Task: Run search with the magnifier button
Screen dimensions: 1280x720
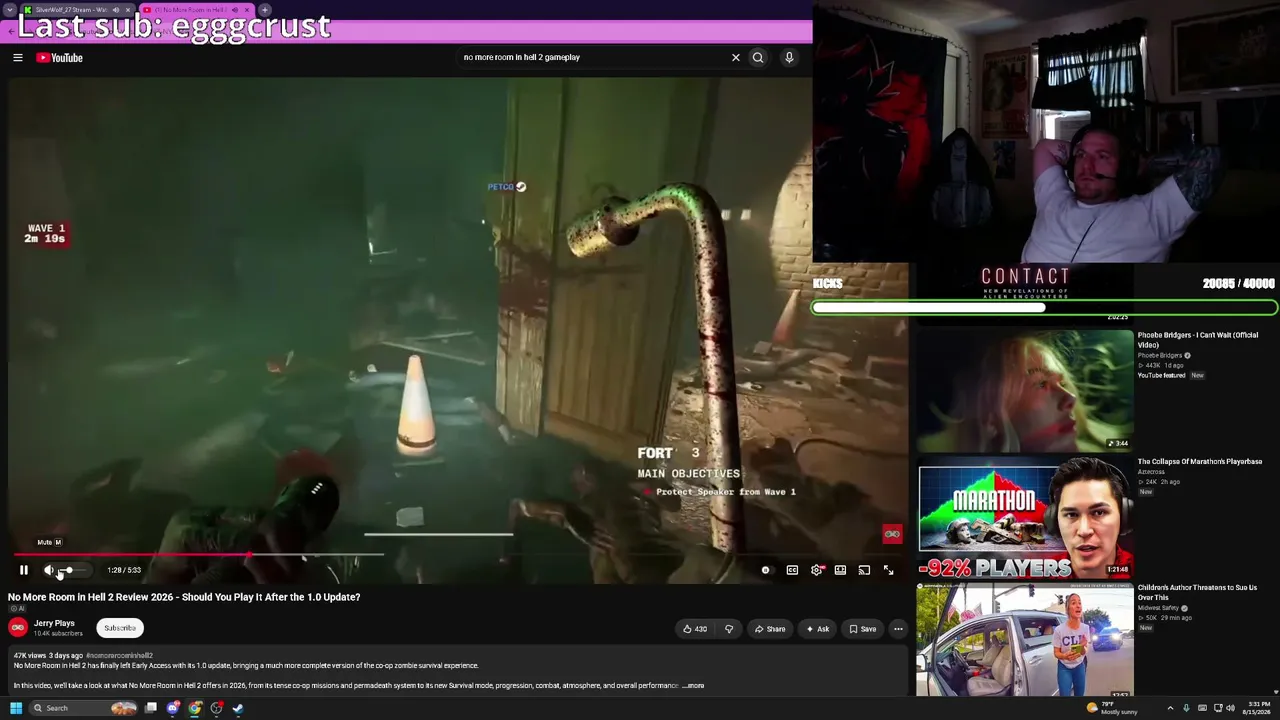Action: pyautogui.click(x=758, y=57)
